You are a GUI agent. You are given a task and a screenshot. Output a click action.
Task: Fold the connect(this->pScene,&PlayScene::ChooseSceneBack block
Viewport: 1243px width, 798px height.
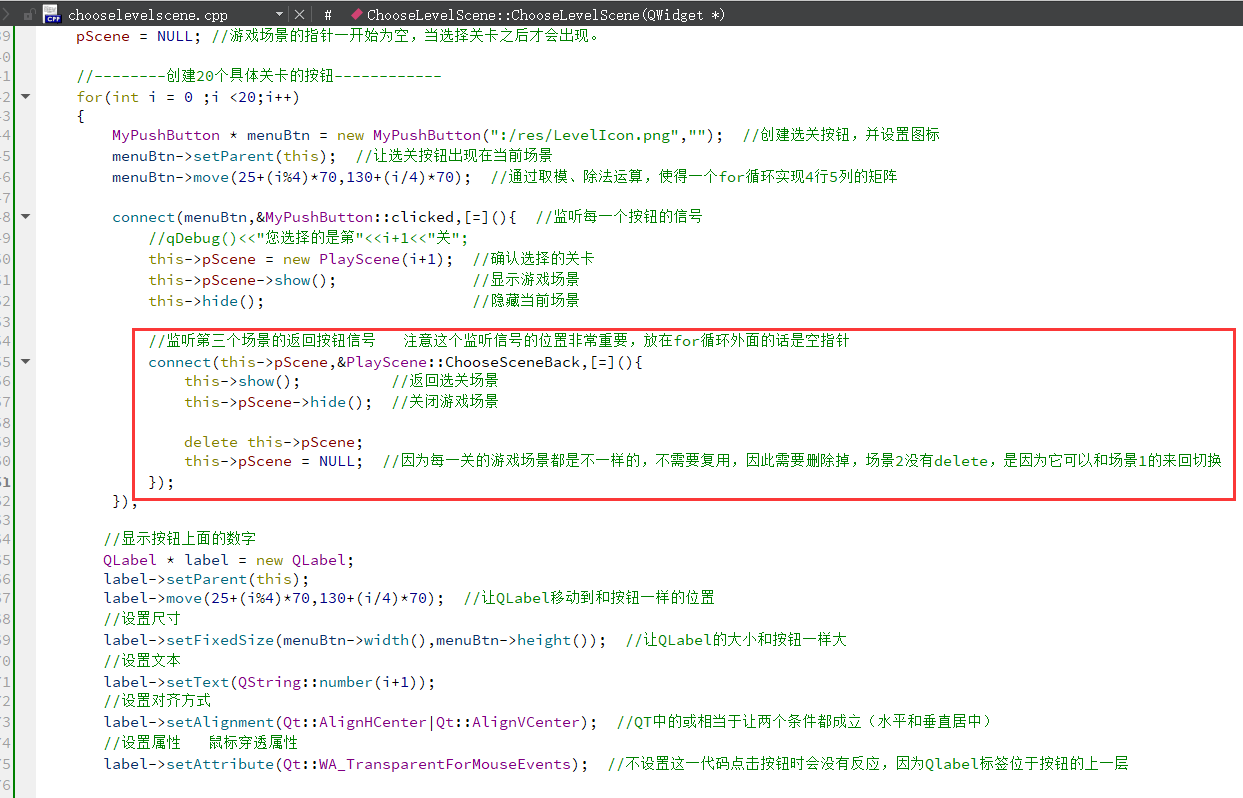25,361
